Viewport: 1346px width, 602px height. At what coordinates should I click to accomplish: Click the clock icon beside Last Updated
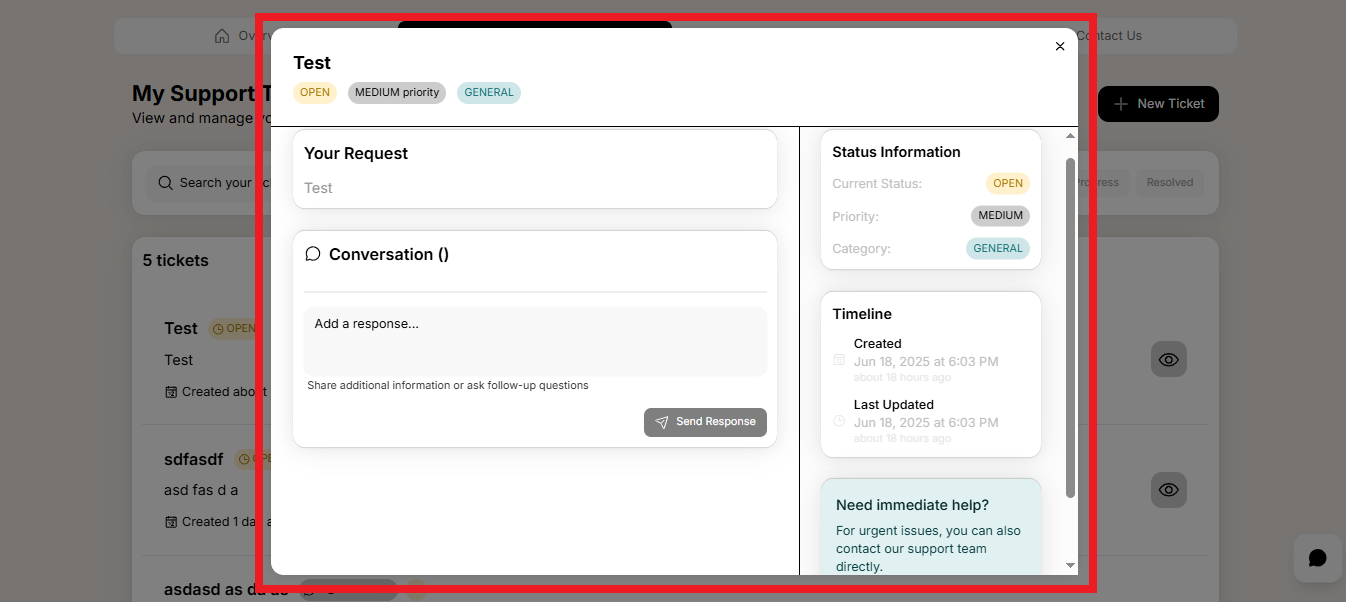pyautogui.click(x=839, y=421)
